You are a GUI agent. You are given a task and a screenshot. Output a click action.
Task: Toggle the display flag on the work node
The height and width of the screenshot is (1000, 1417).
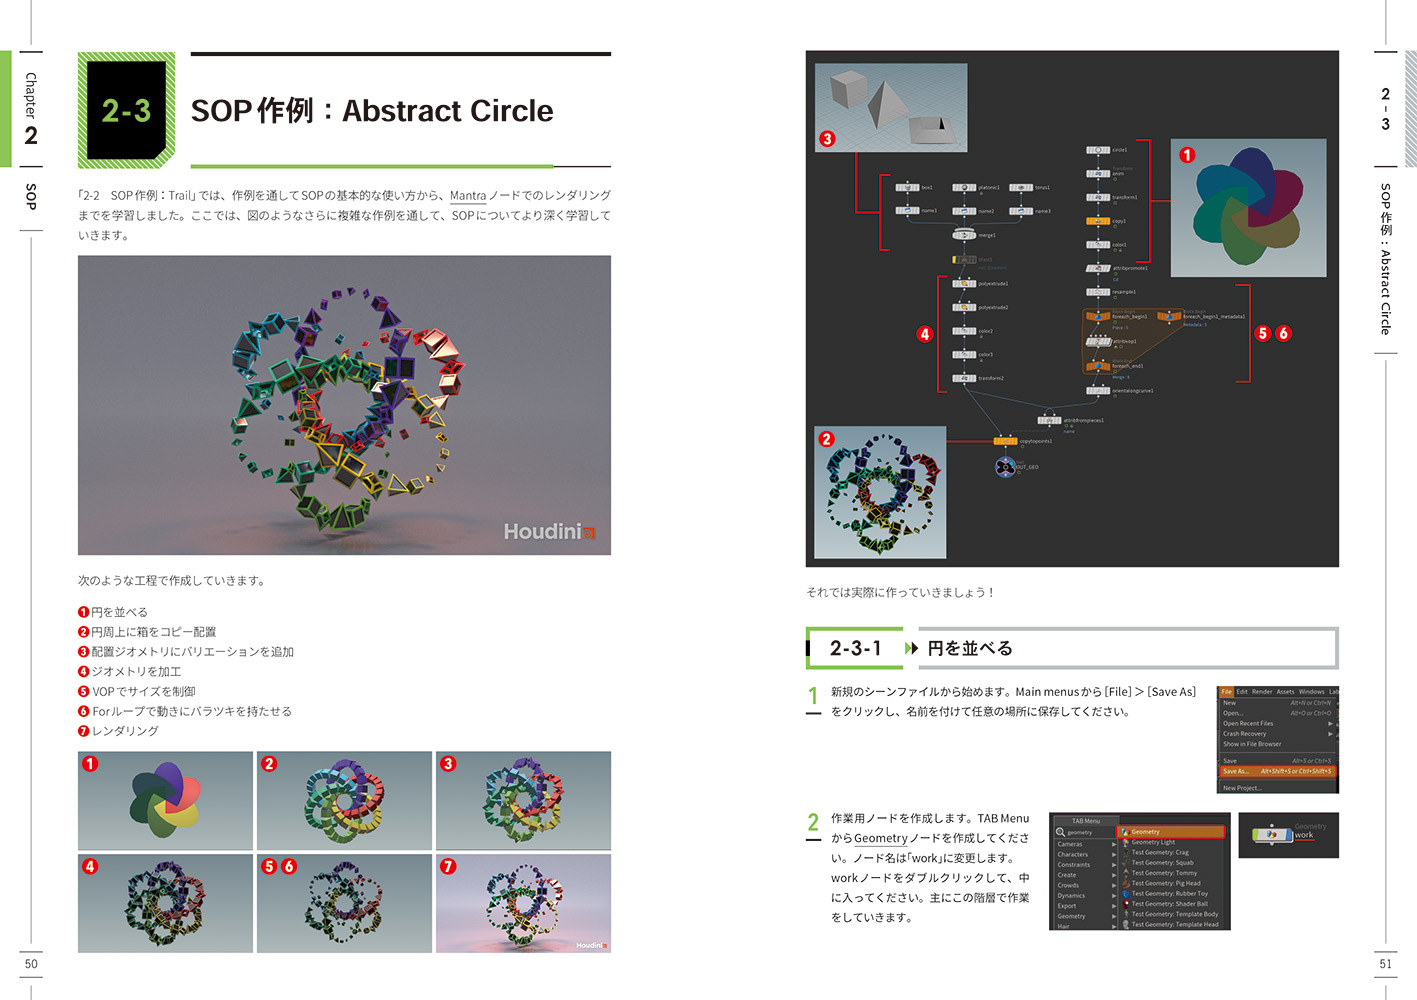pyautogui.click(x=1288, y=834)
